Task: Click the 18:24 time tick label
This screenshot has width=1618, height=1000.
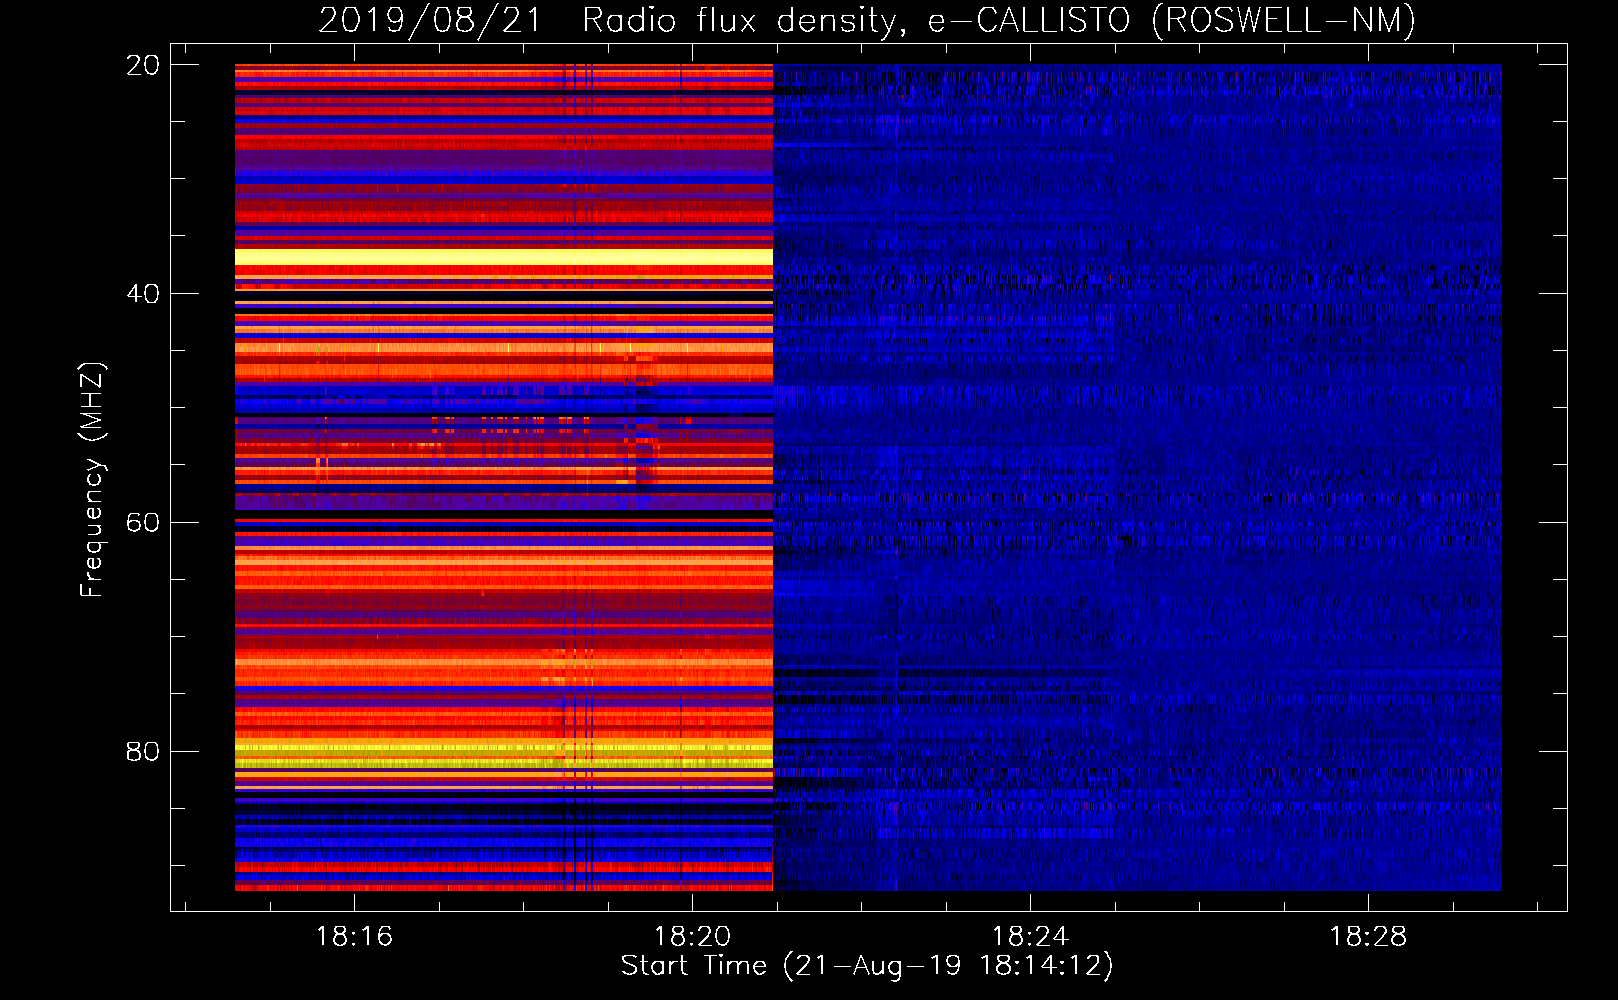Action: point(1030,937)
